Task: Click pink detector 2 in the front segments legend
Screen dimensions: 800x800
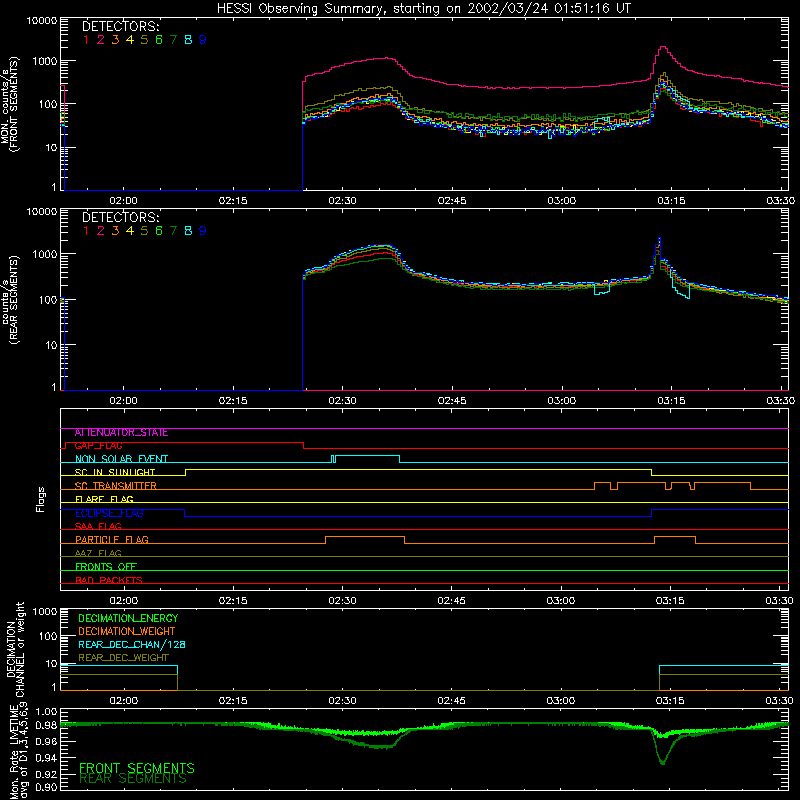Action: [101, 40]
